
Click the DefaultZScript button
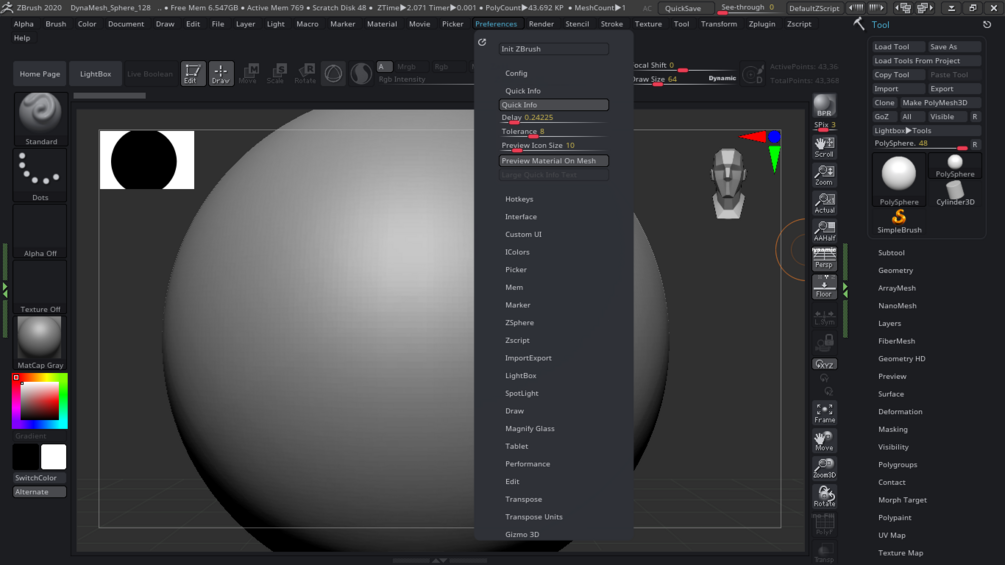pos(813,8)
